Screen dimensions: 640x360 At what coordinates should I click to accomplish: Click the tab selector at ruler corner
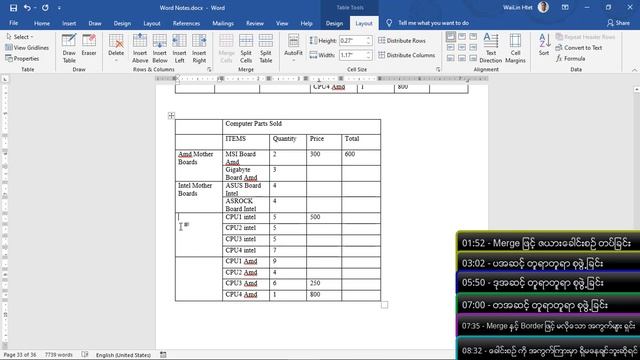click(5, 79)
